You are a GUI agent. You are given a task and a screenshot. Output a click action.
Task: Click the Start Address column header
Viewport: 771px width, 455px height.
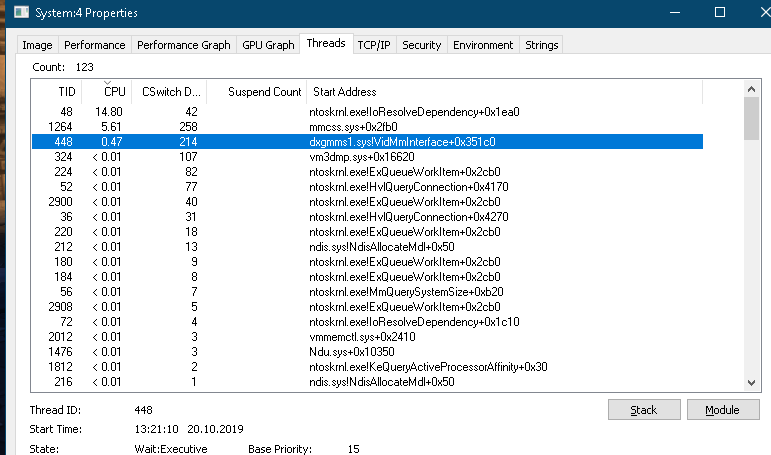point(504,92)
